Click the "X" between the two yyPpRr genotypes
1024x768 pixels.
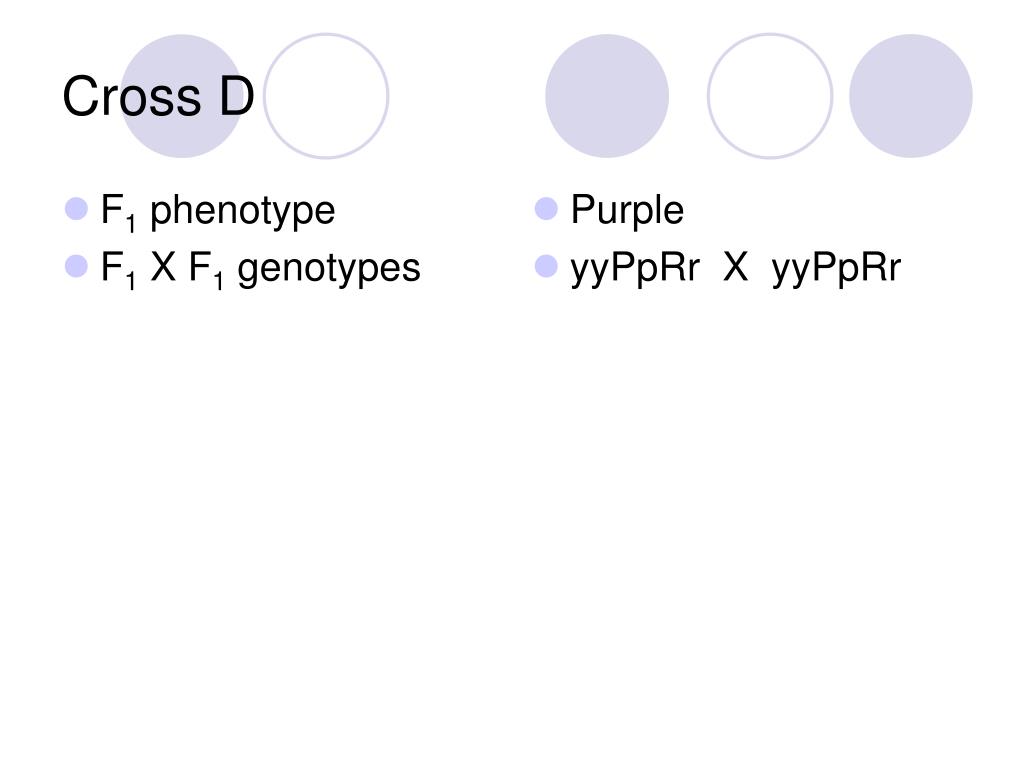click(x=736, y=267)
